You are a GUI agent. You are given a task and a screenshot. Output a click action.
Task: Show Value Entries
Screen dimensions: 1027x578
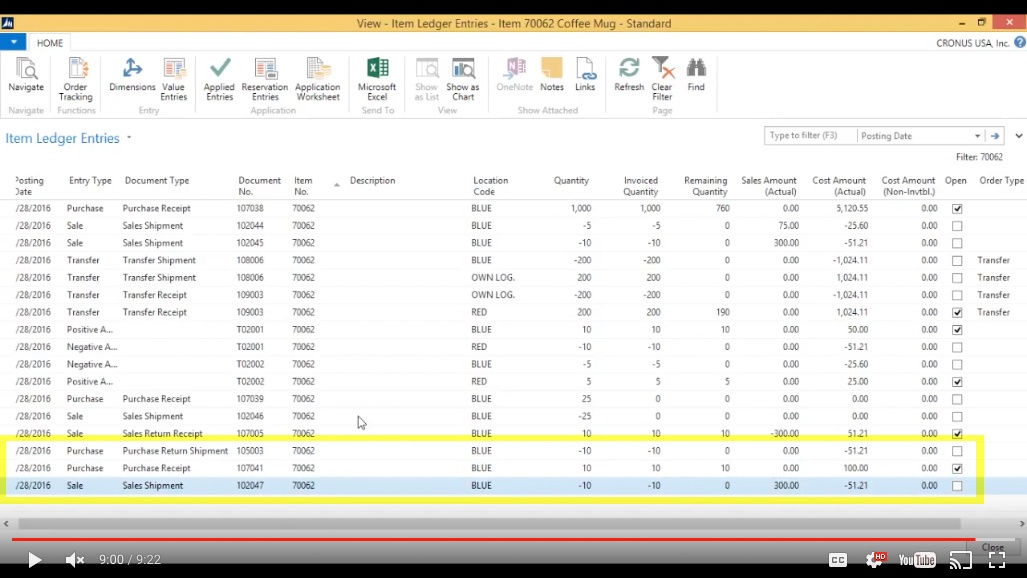coord(174,79)
